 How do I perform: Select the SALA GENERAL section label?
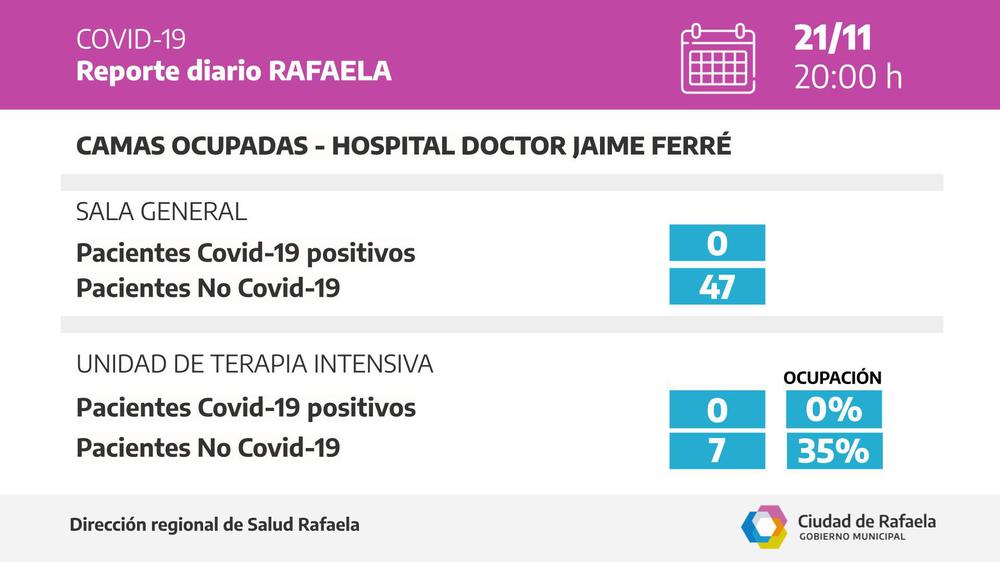tap(161, 211)
